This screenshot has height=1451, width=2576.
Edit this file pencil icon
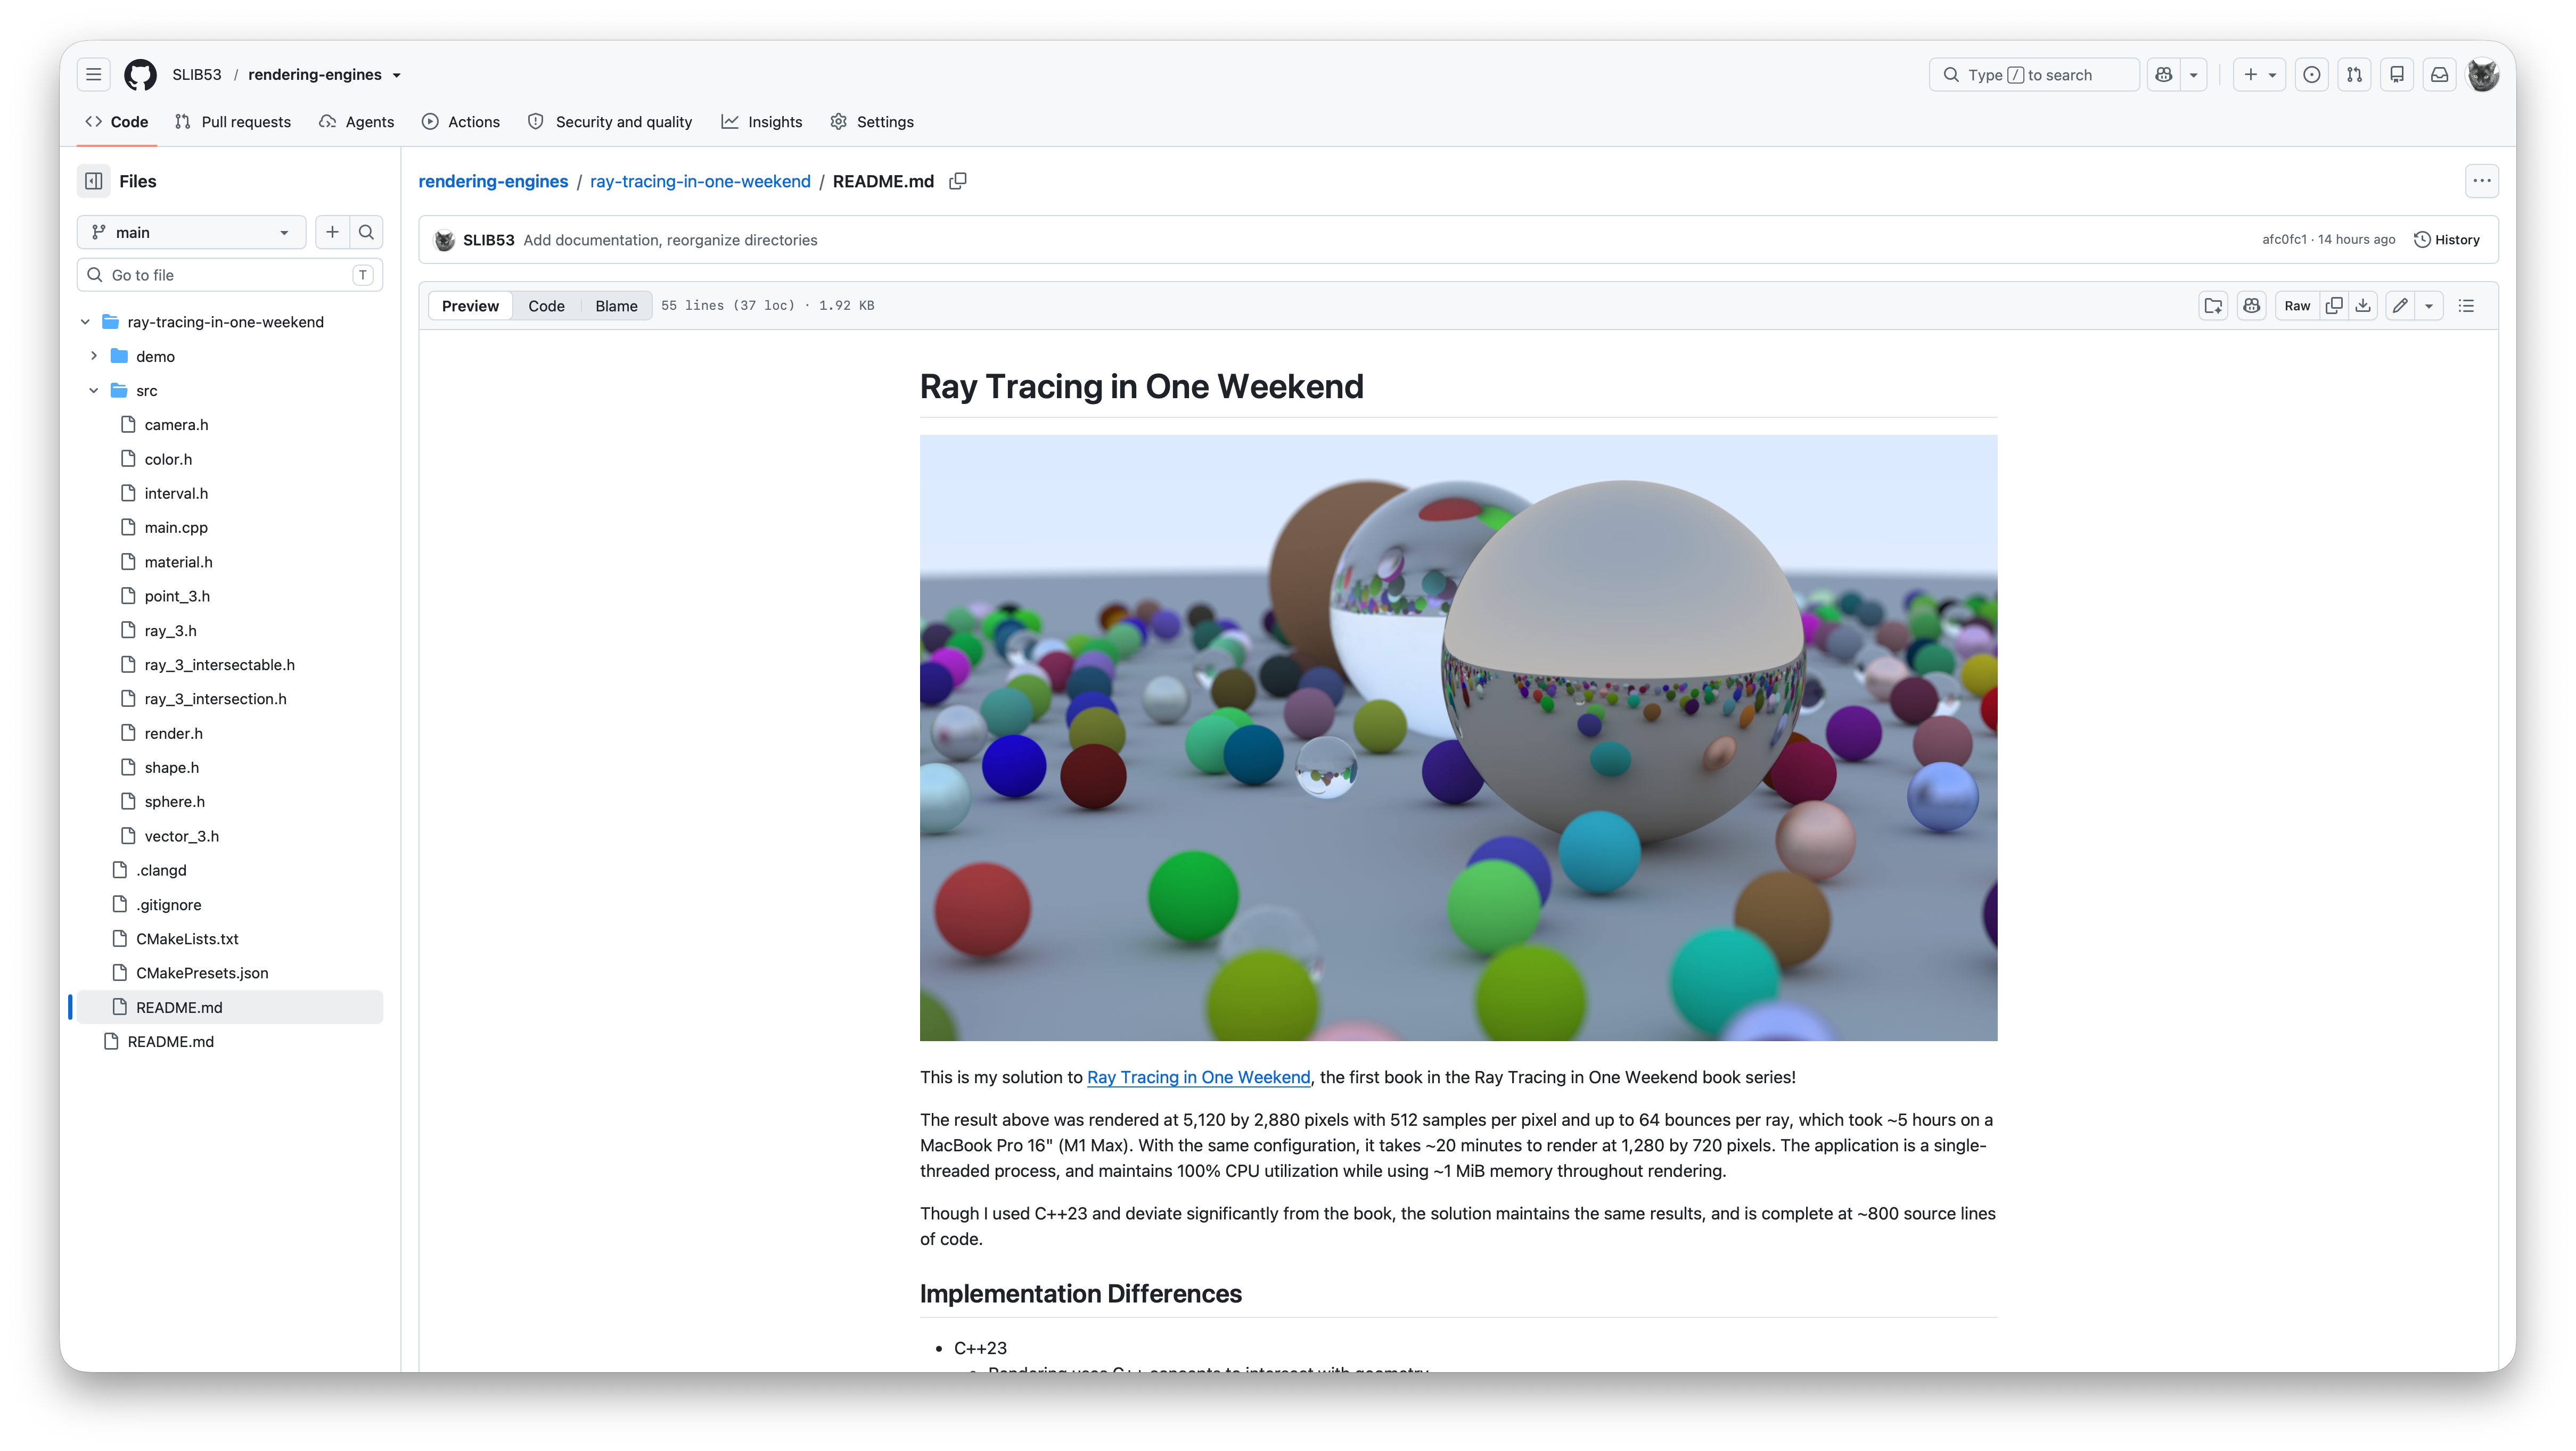pyautogui.click(x=2400, y=306)
